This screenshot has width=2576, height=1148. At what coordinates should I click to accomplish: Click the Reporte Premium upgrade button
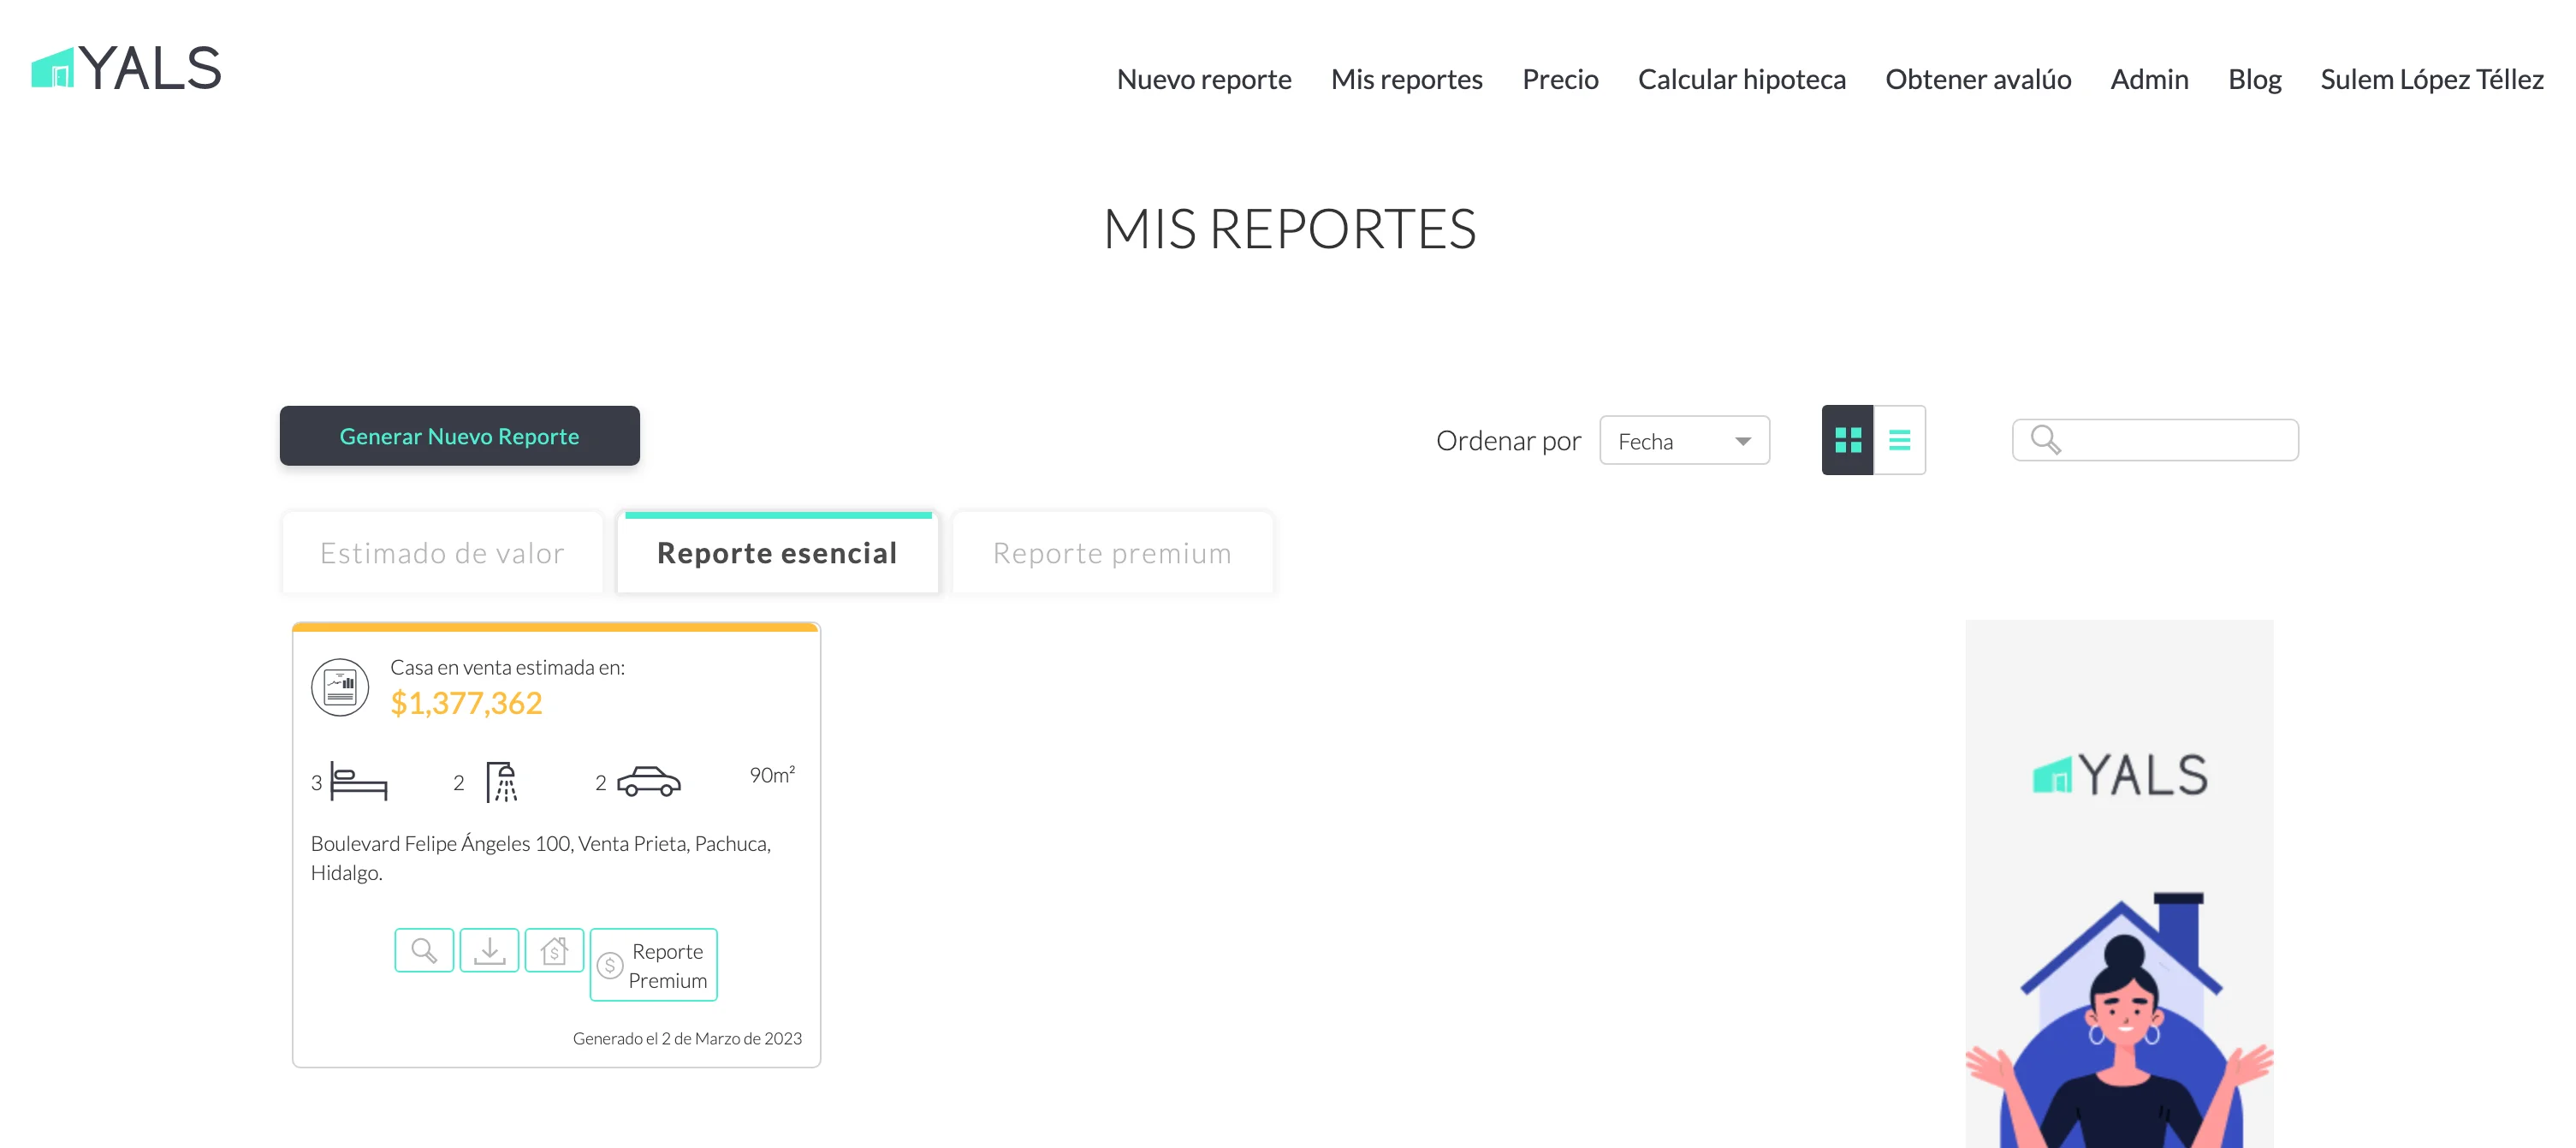654,965
